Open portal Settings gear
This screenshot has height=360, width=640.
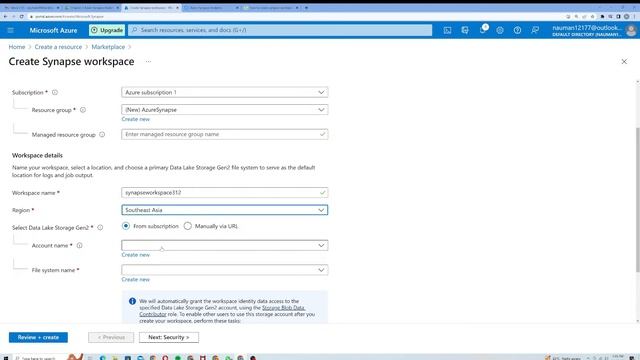tap(500, 30)
